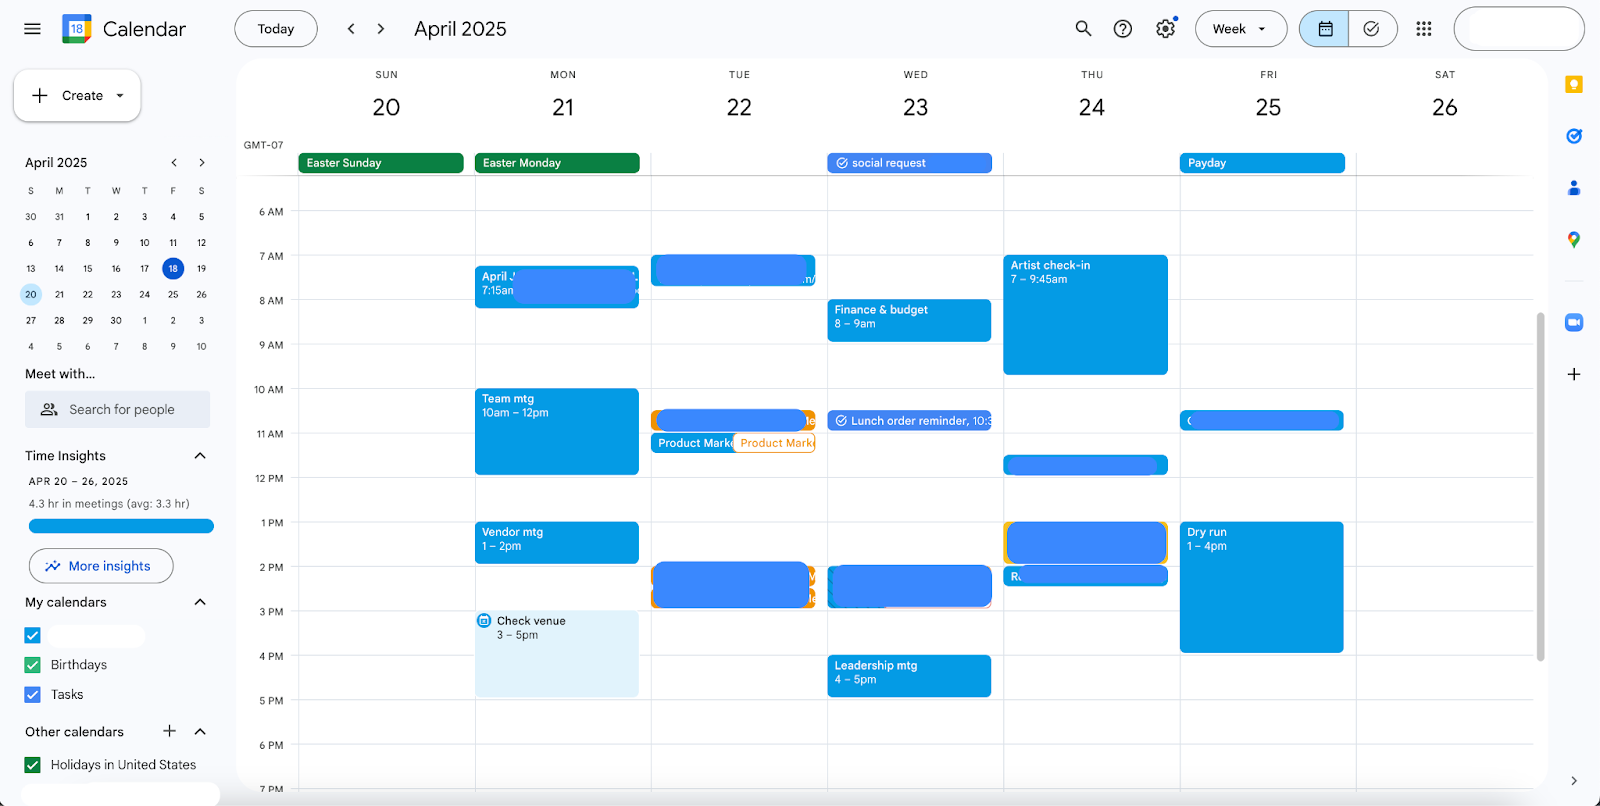The image size is (1600, 806).
Task: Get add-ons plus icon in side panel
Action: click(1574, 374)
